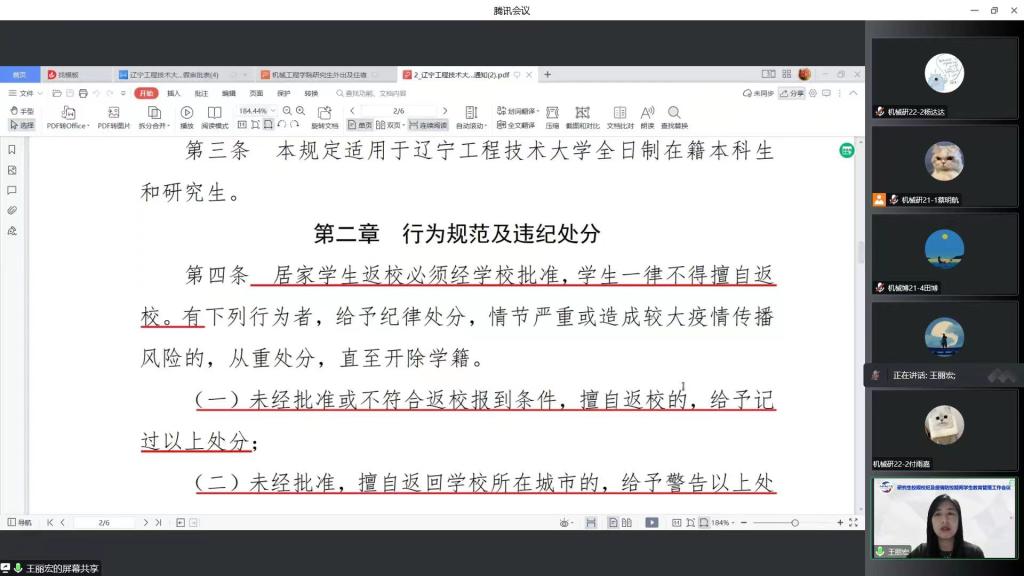Toggle 单页 single page view
Screen dimensions: 1024x576
(360, 125)
